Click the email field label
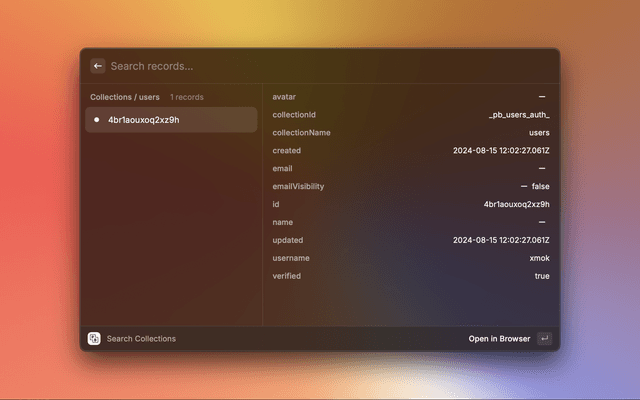 click(282, 168)
